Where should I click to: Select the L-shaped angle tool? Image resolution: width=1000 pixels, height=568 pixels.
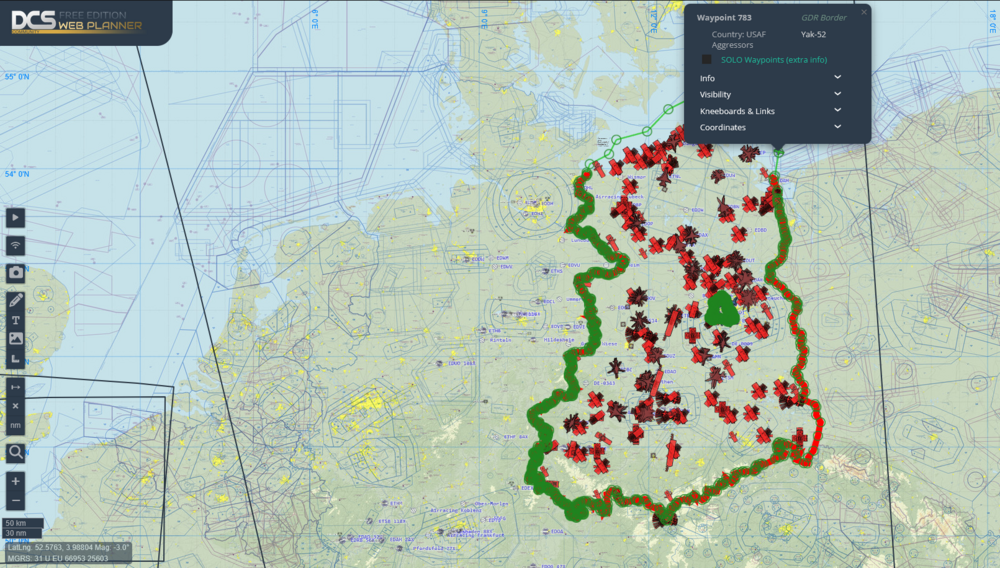tap(16, 359)
